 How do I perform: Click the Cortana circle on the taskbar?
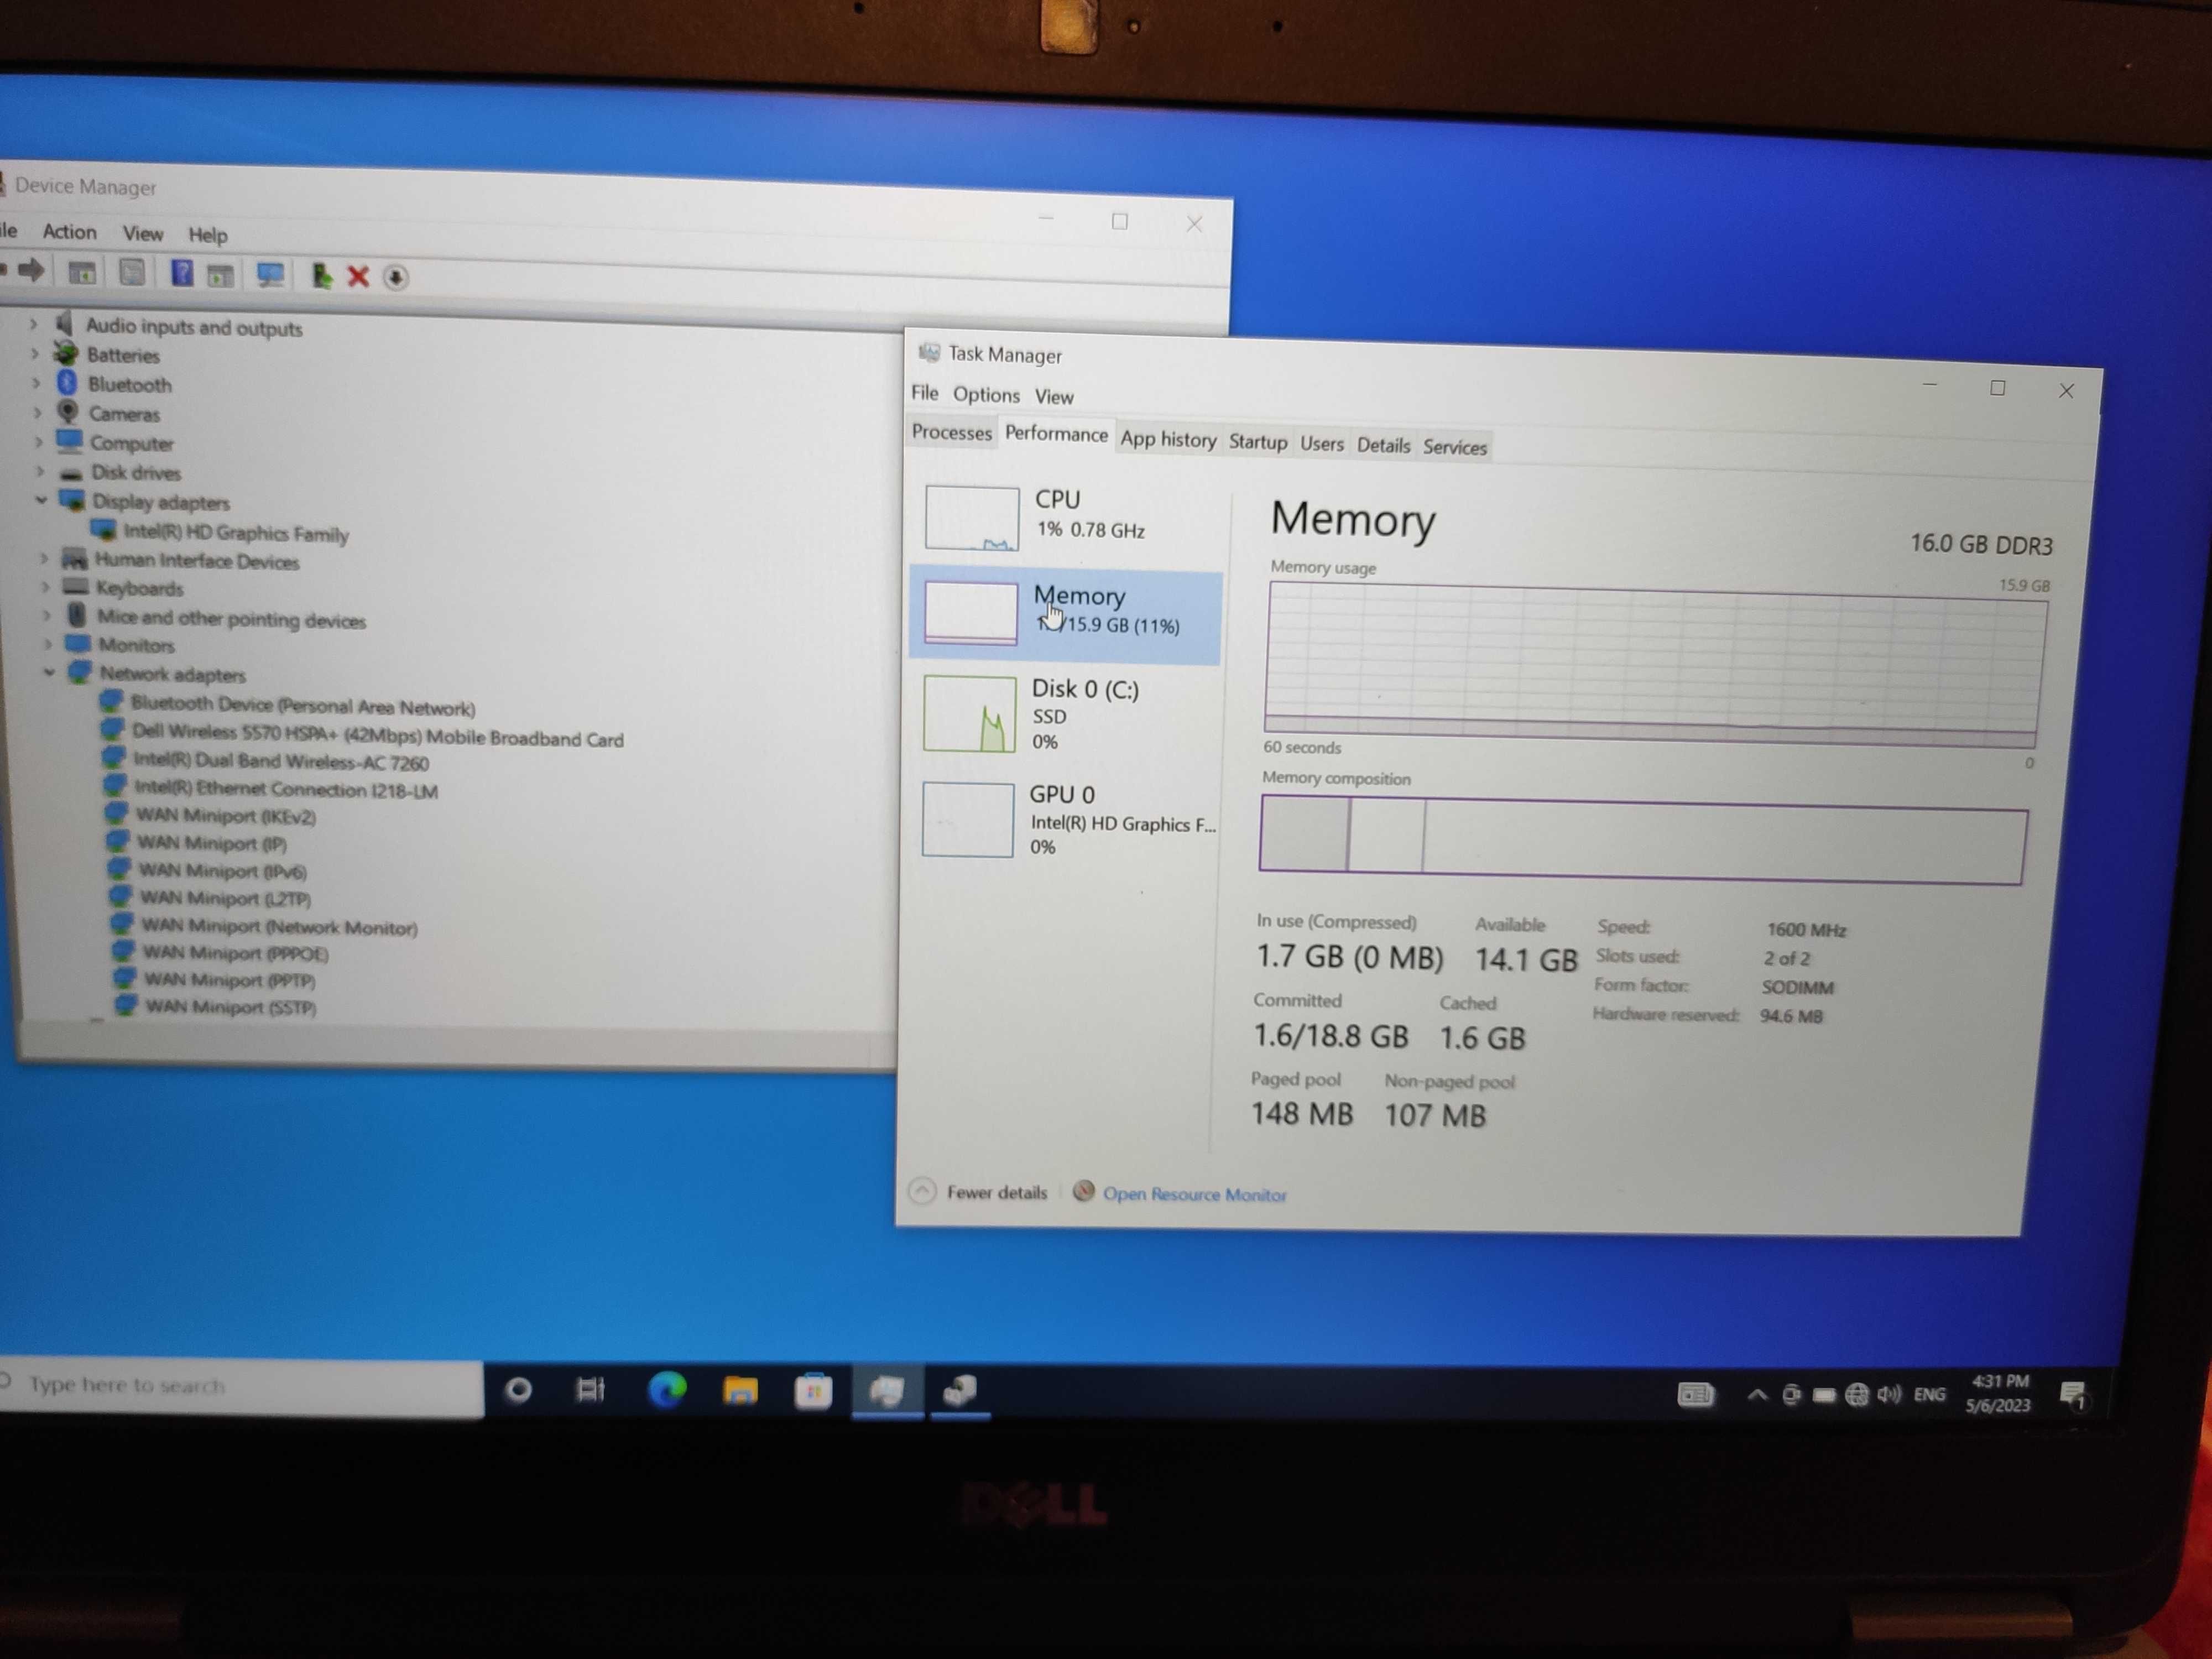point(518,1390)
